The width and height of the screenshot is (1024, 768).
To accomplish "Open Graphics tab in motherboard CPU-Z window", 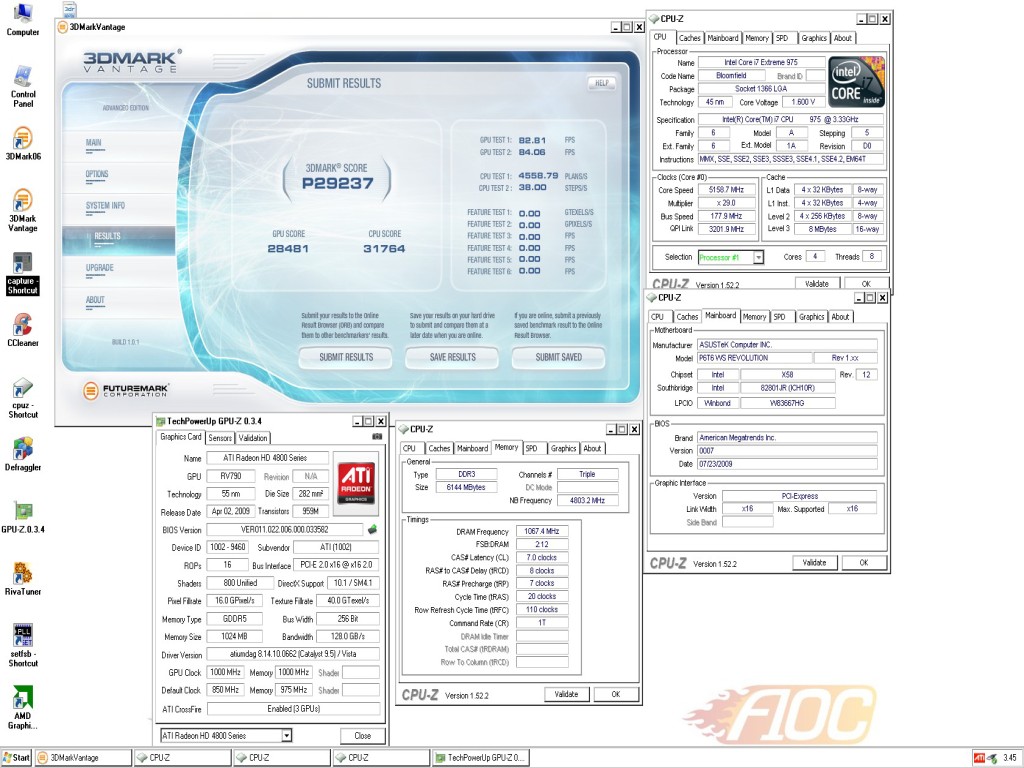I will 811,317.
